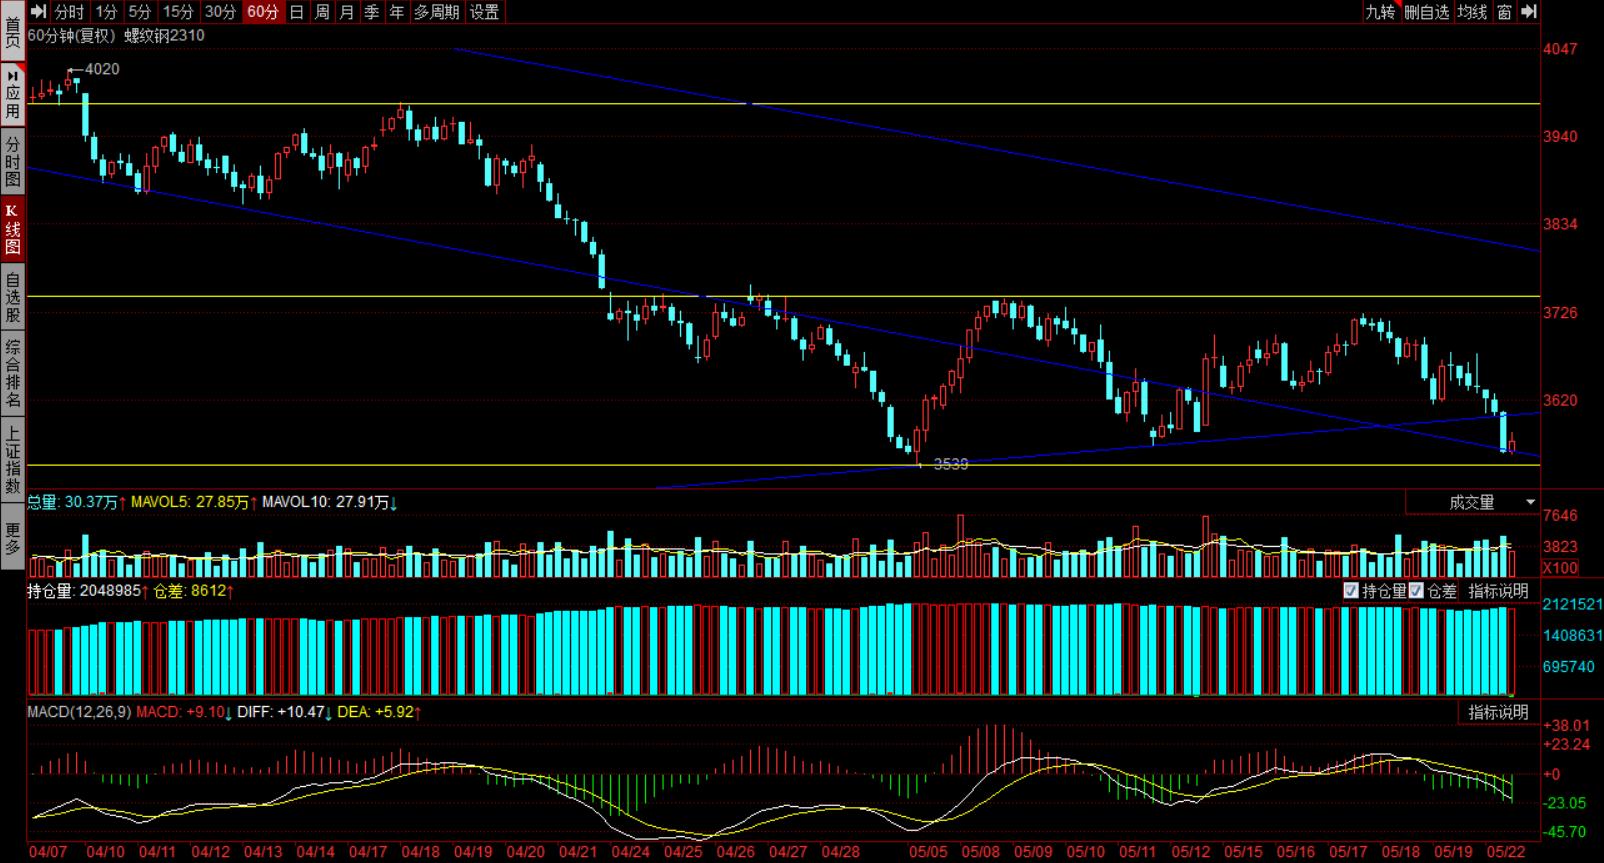Toggle the 九转 indicator
The image size is (1604, 863).
pos(1380,12)
